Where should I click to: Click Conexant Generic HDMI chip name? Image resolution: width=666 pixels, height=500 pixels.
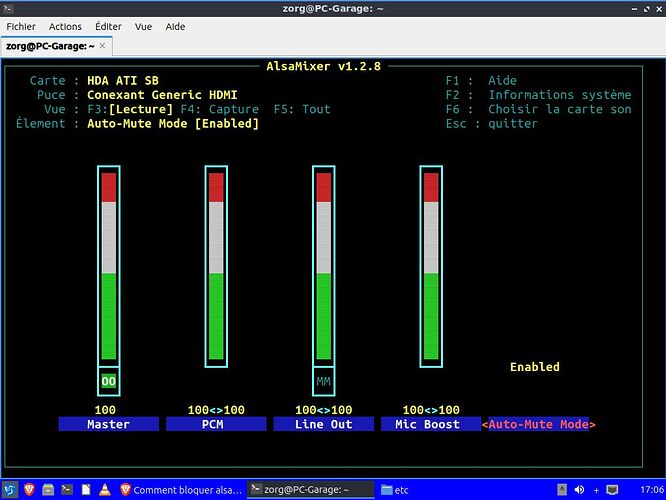[x=162, y=95]
